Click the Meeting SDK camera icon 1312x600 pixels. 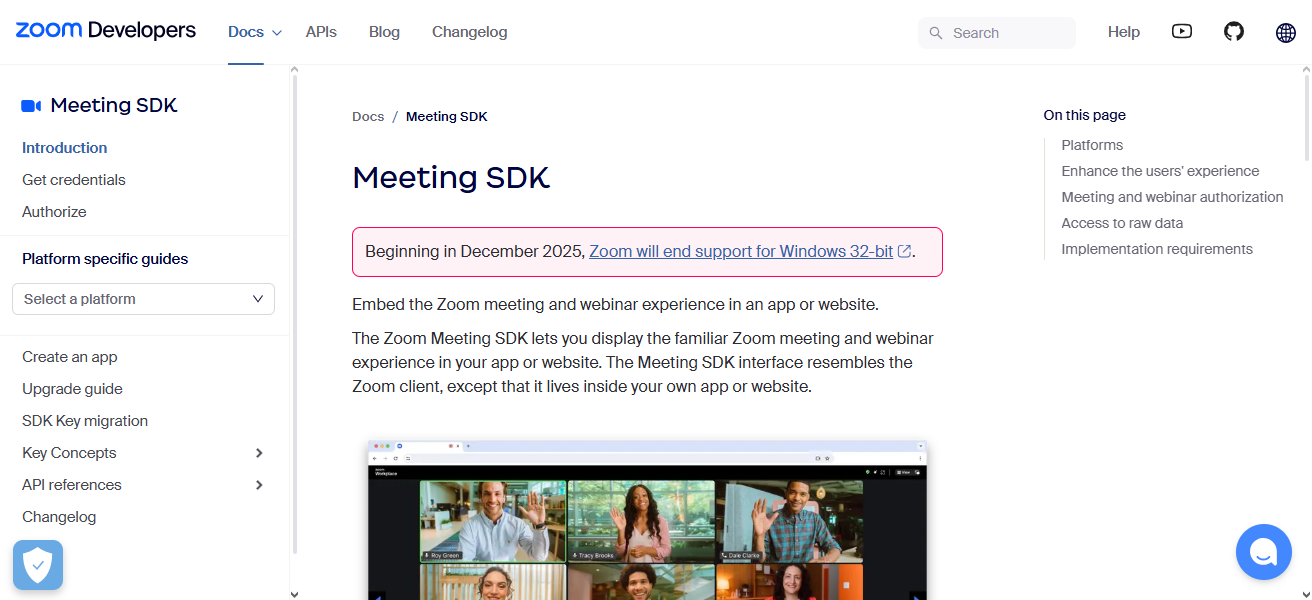tap(31, 105)
